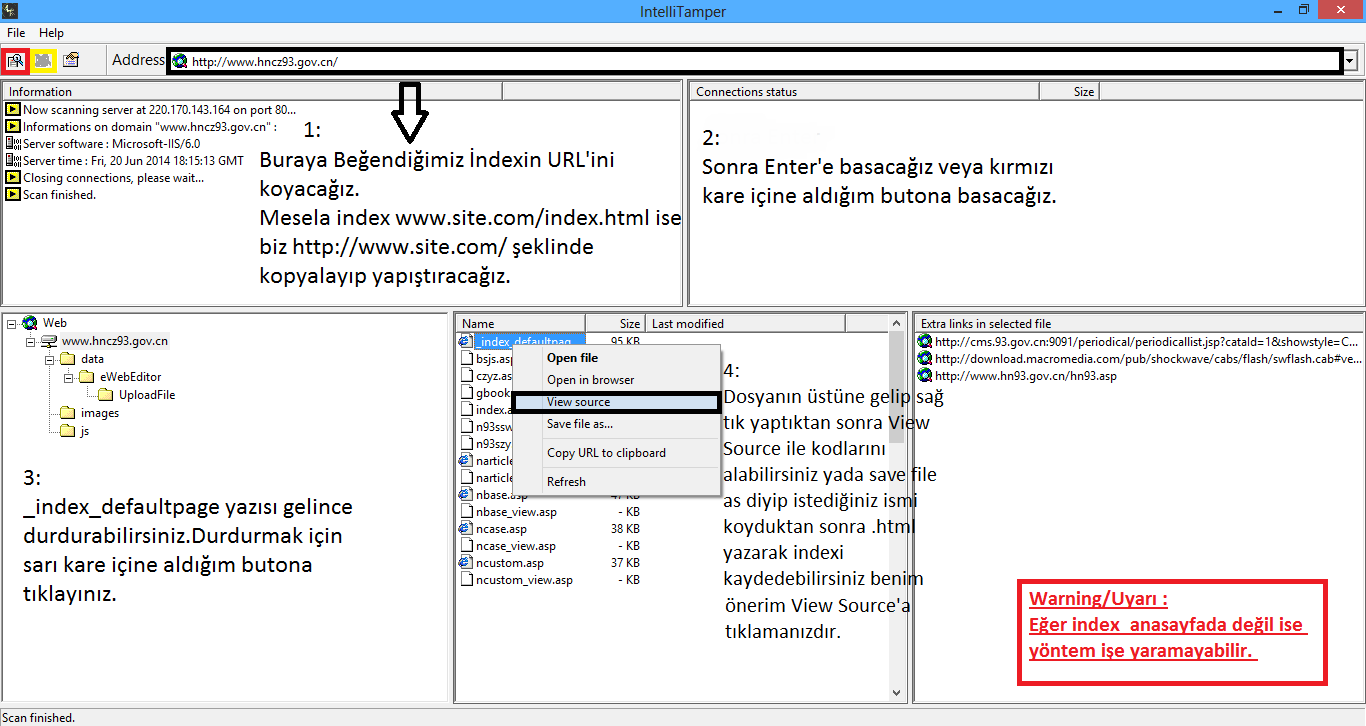This screenshot has height=726, width=1366.
Task: Sort files by Name column header
Action: (x=520, y=323)
